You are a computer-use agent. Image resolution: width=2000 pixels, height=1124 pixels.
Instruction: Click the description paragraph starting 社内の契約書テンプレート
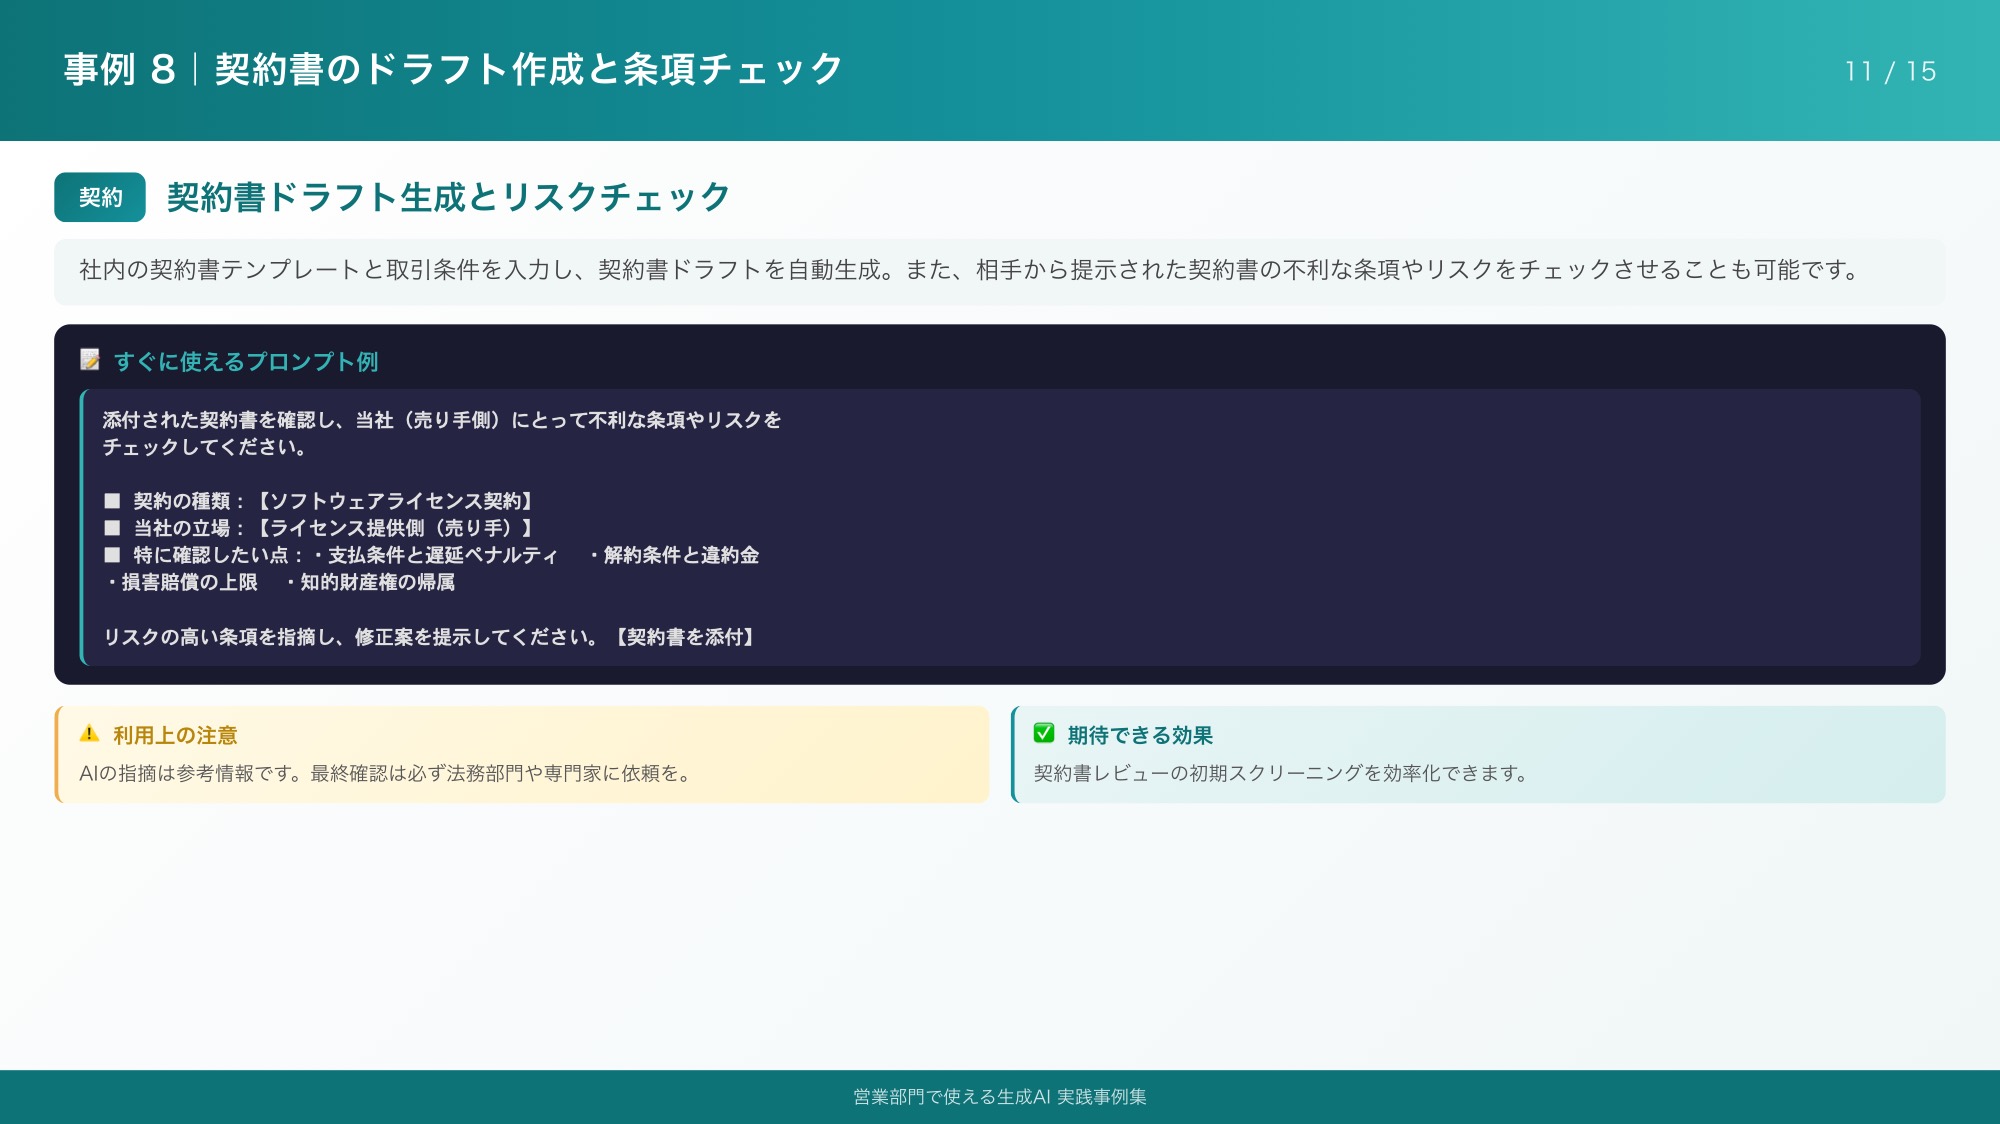(969, 270)
